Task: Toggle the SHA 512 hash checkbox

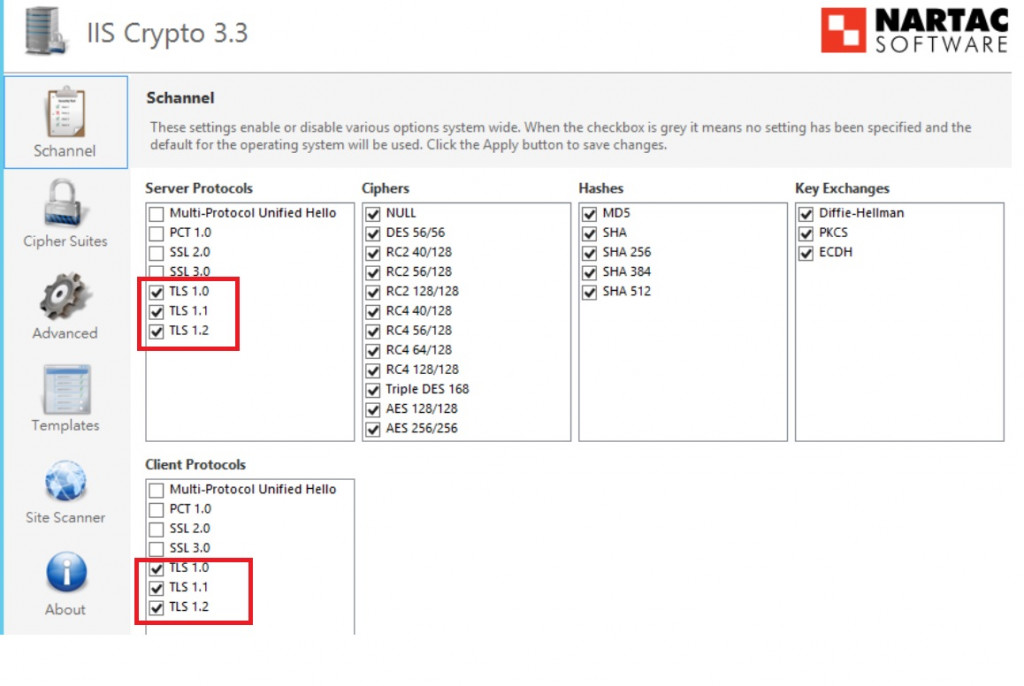Action: coord(590,292)
